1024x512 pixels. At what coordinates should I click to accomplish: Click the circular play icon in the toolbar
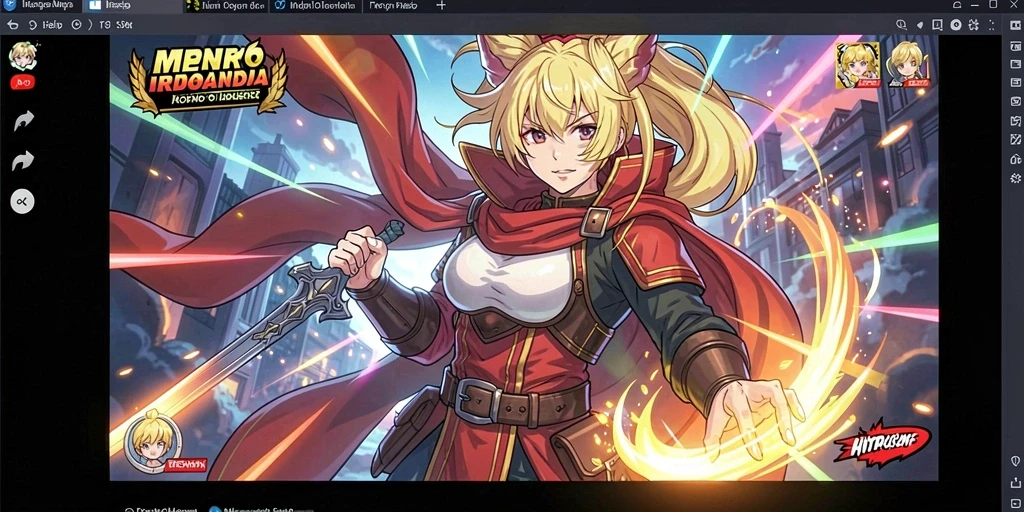tap(76, 25)
